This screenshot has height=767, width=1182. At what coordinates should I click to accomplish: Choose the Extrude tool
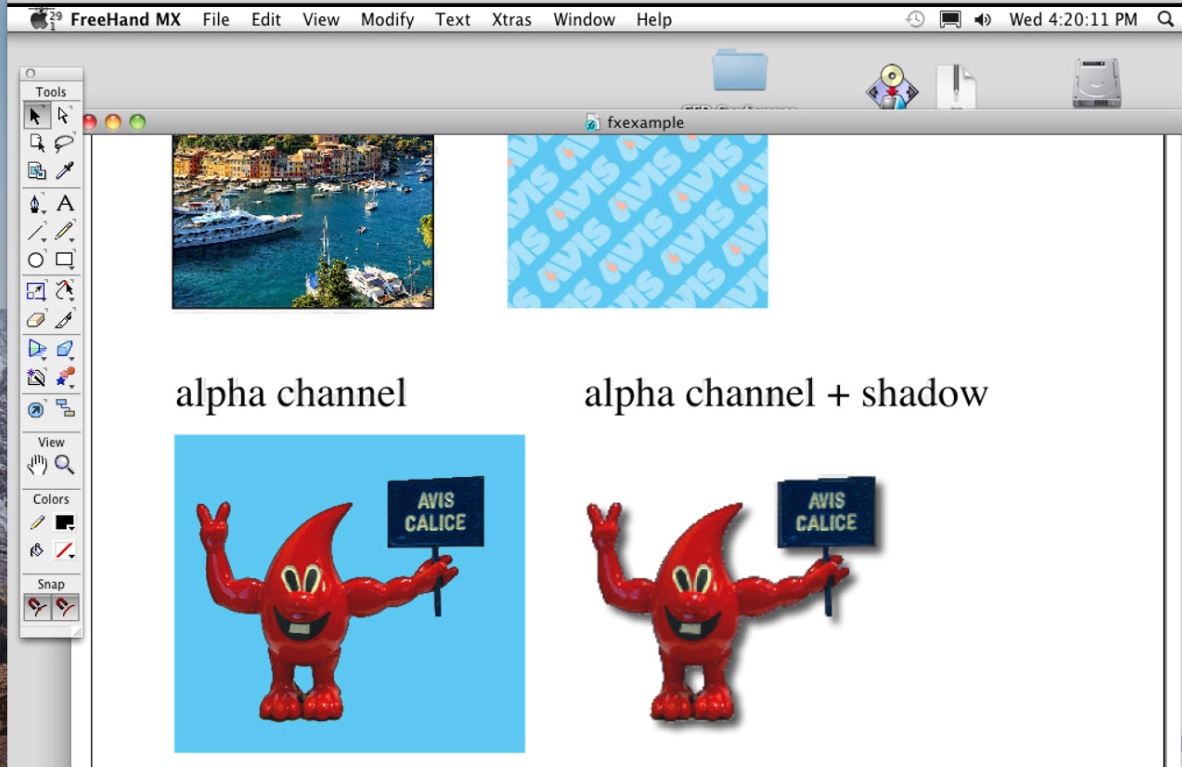point(64,348)
